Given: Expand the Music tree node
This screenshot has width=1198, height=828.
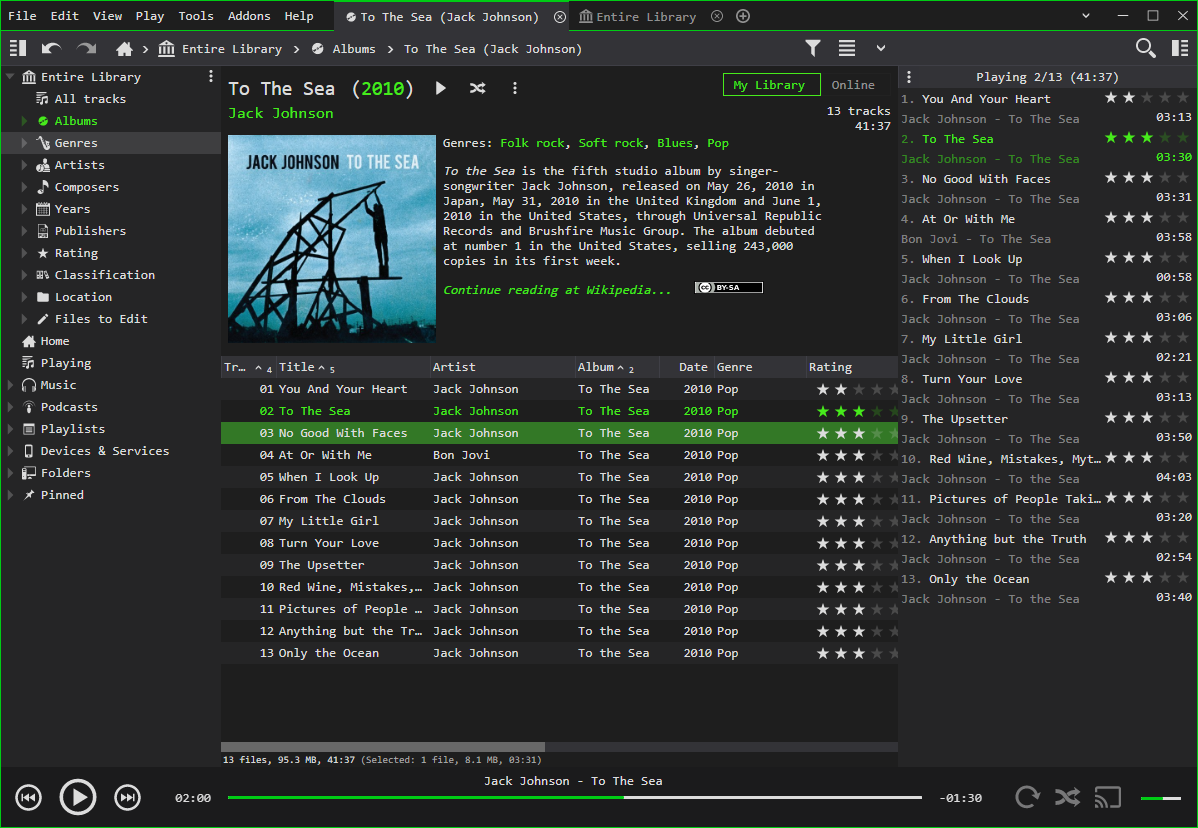Looking at the screenshot, I should click(x=11, y=385).
